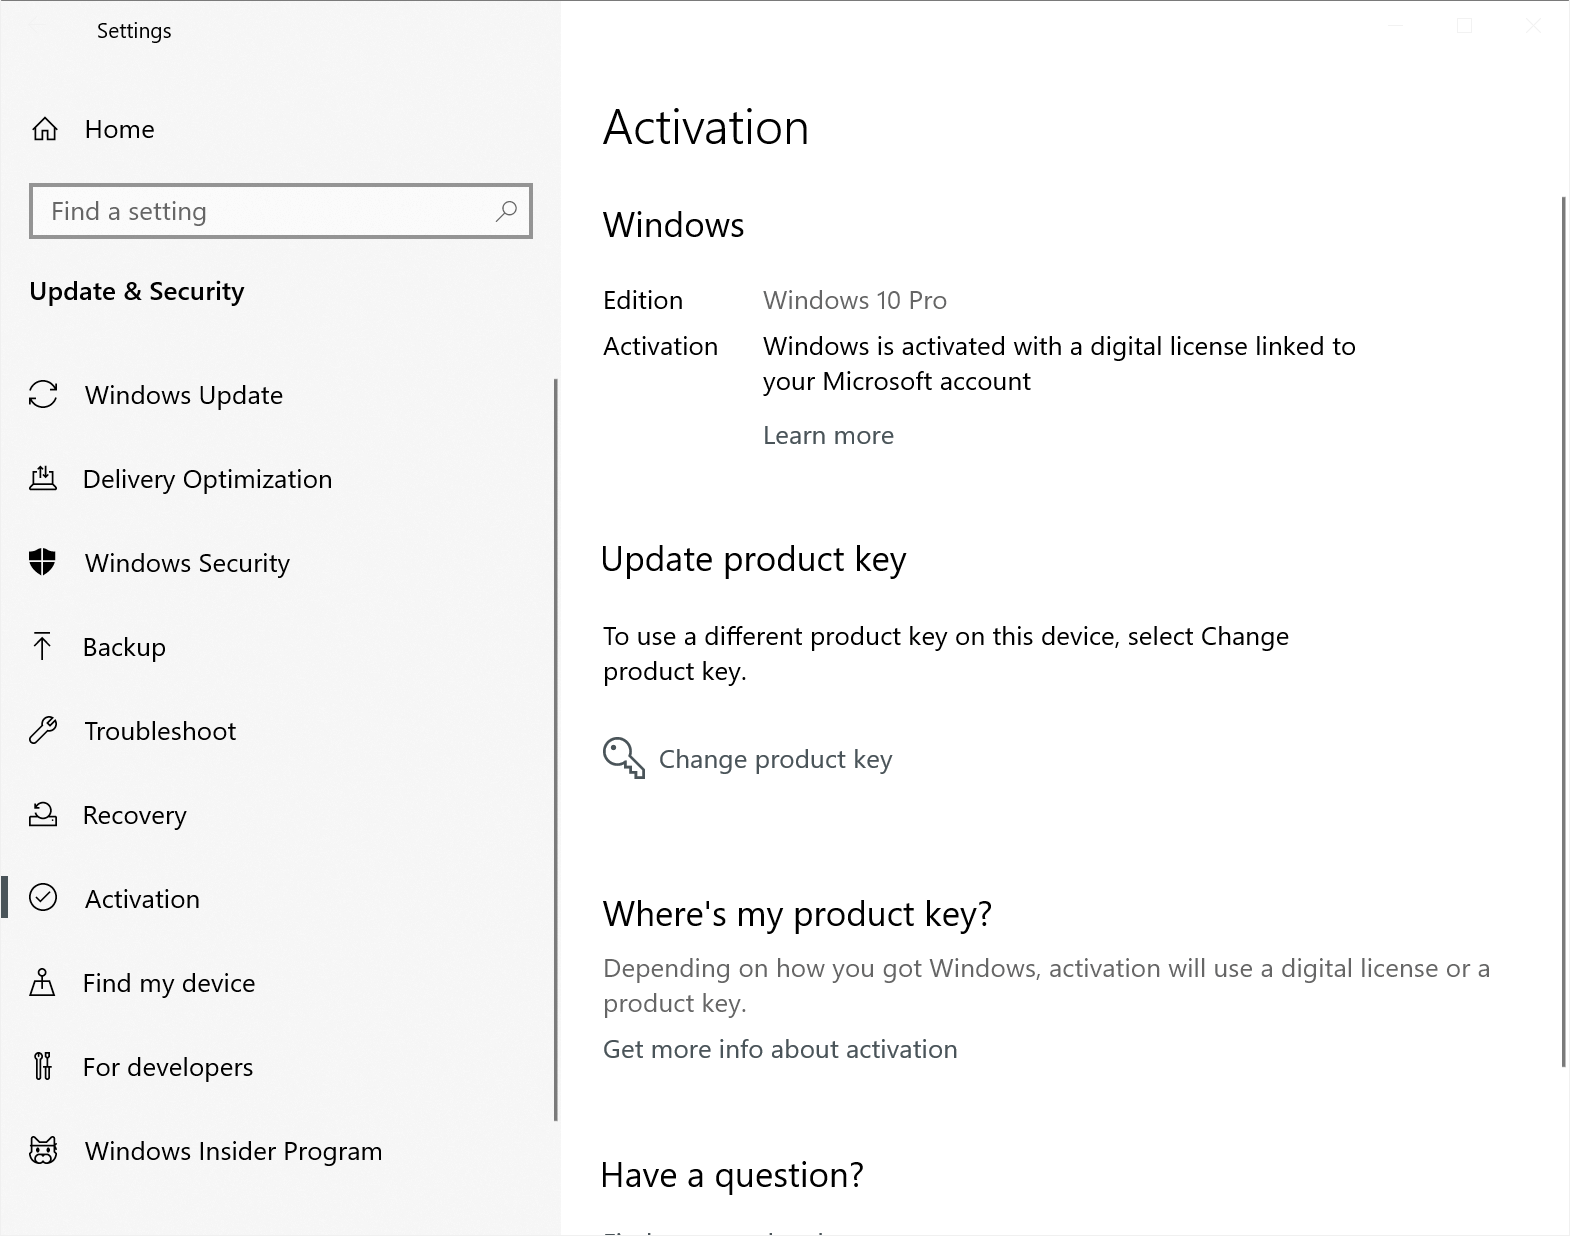1570x1236 pixels.
Task: Click the Recovery icon
Action: click(x=43, y=814)
